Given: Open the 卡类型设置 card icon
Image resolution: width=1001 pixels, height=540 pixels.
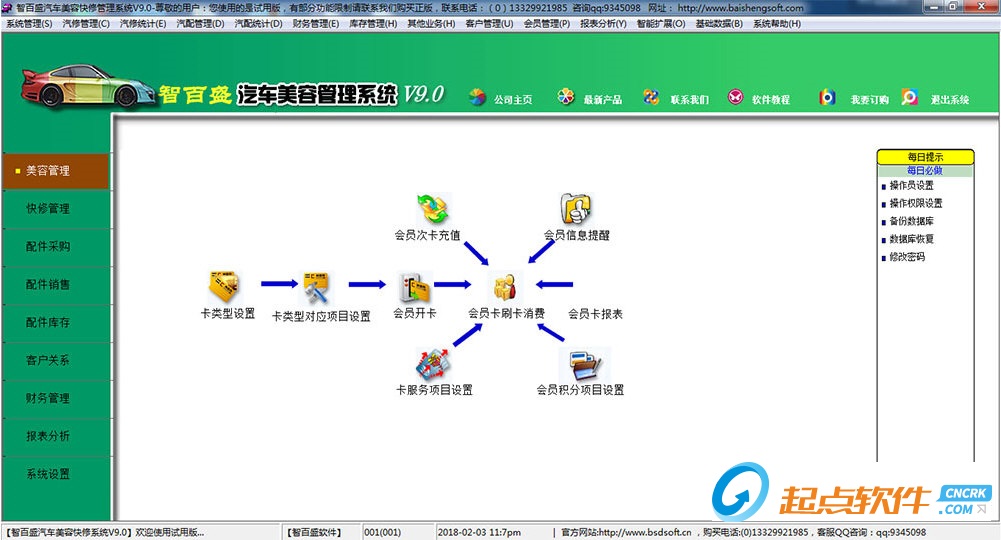Looking at the screenshot, I should 224,286.
